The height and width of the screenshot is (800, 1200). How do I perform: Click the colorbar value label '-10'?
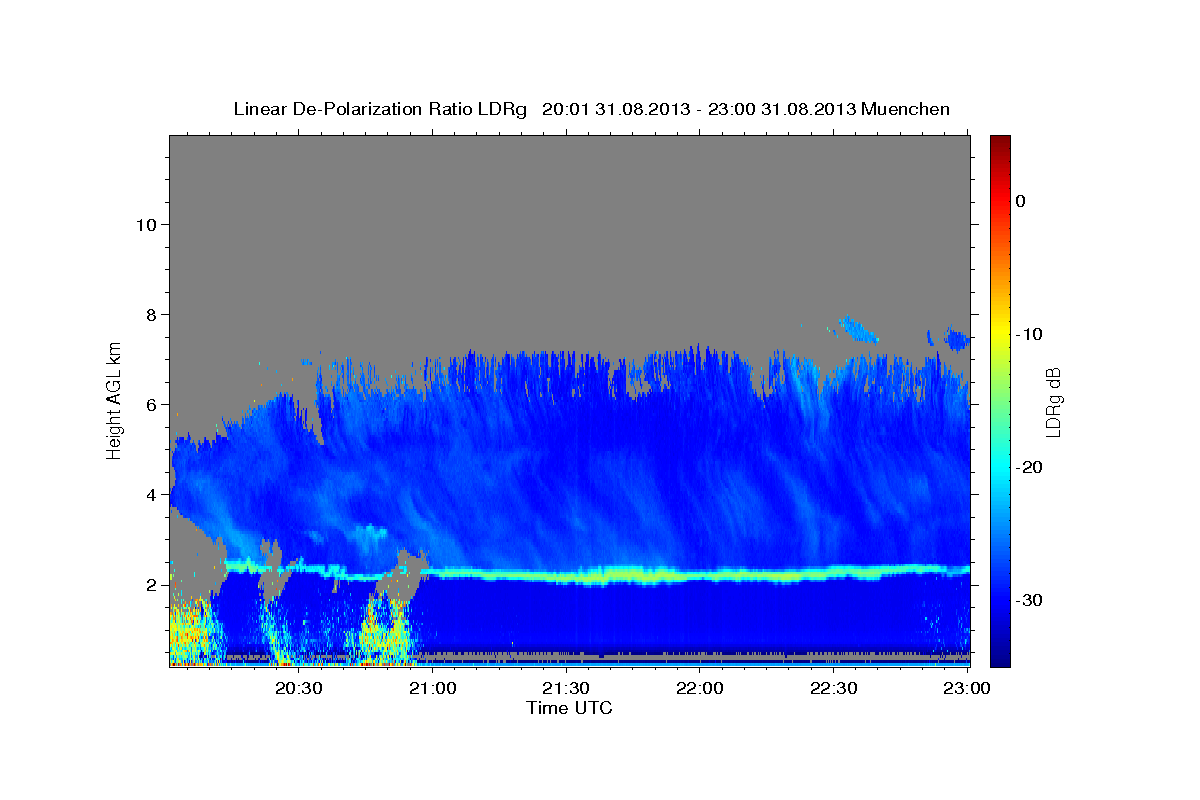click(1030, 334)
